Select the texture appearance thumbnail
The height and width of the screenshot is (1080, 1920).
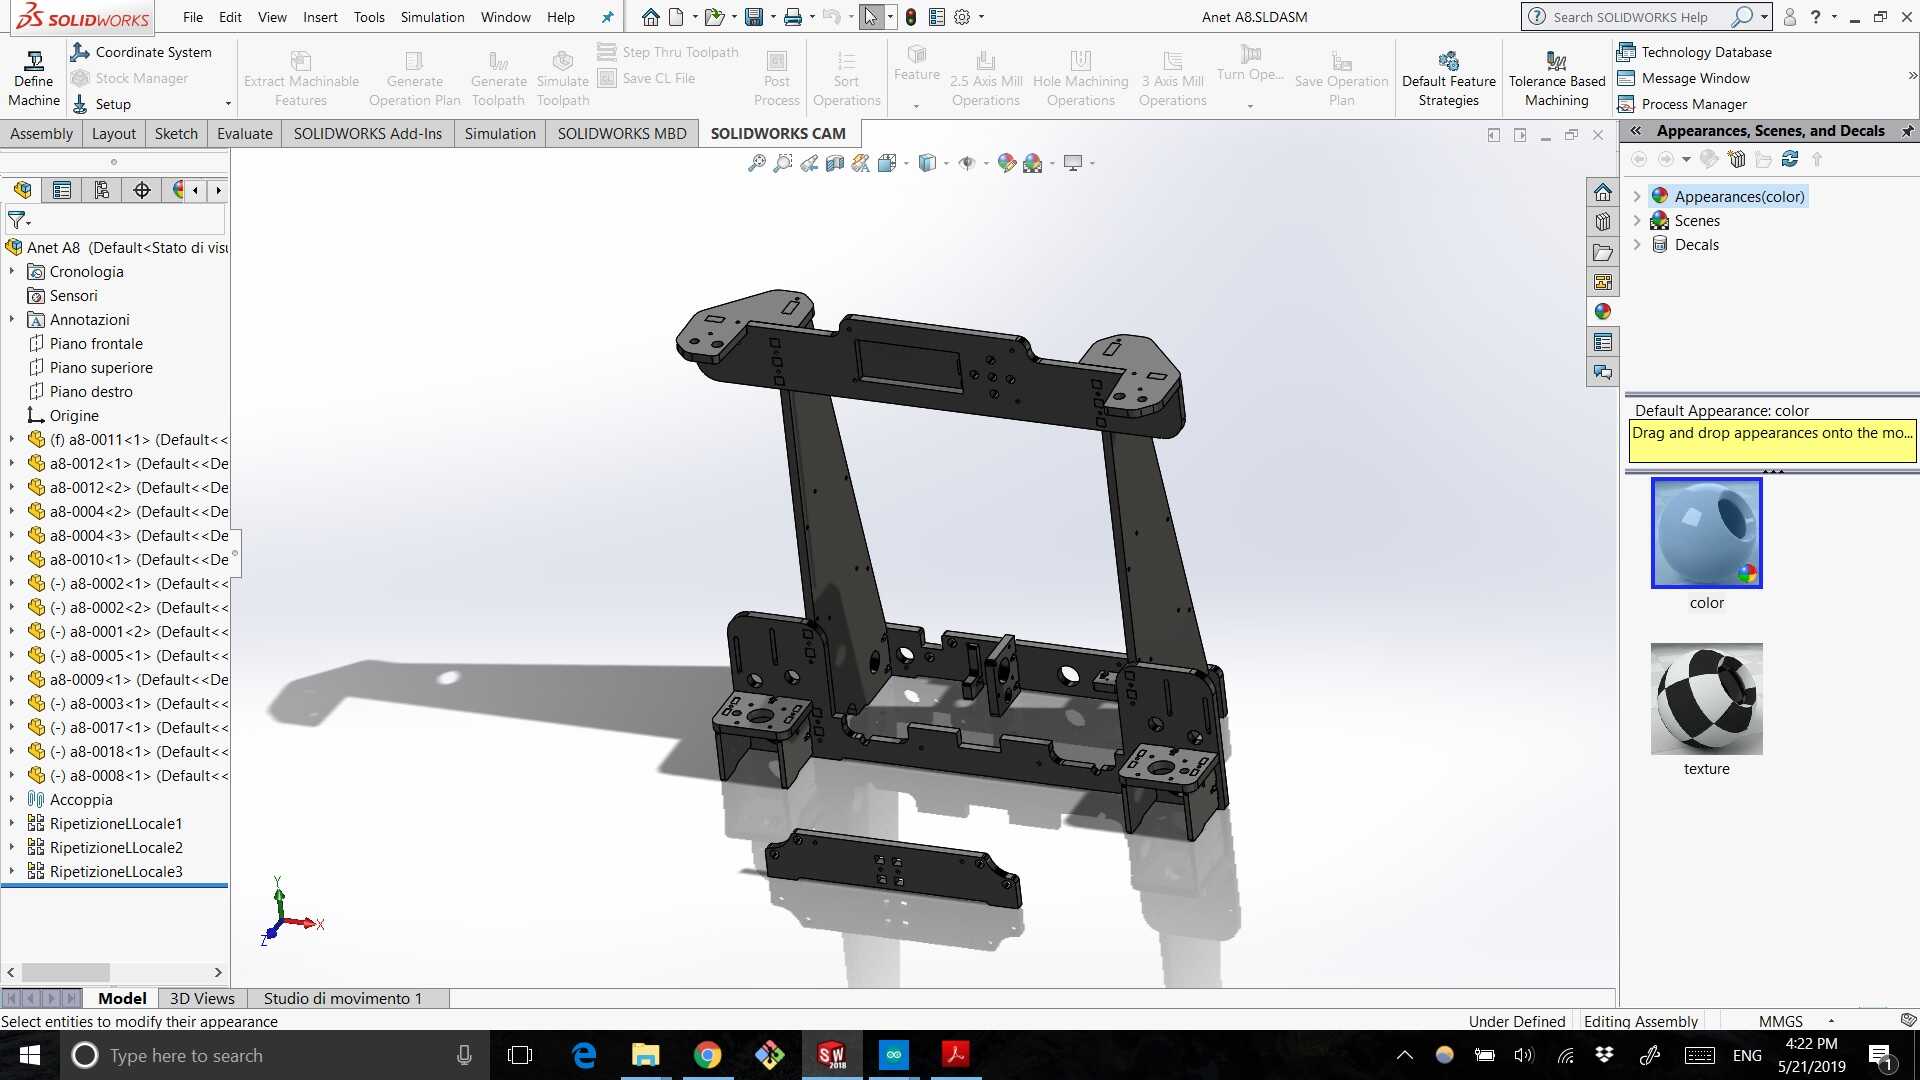1706,698
